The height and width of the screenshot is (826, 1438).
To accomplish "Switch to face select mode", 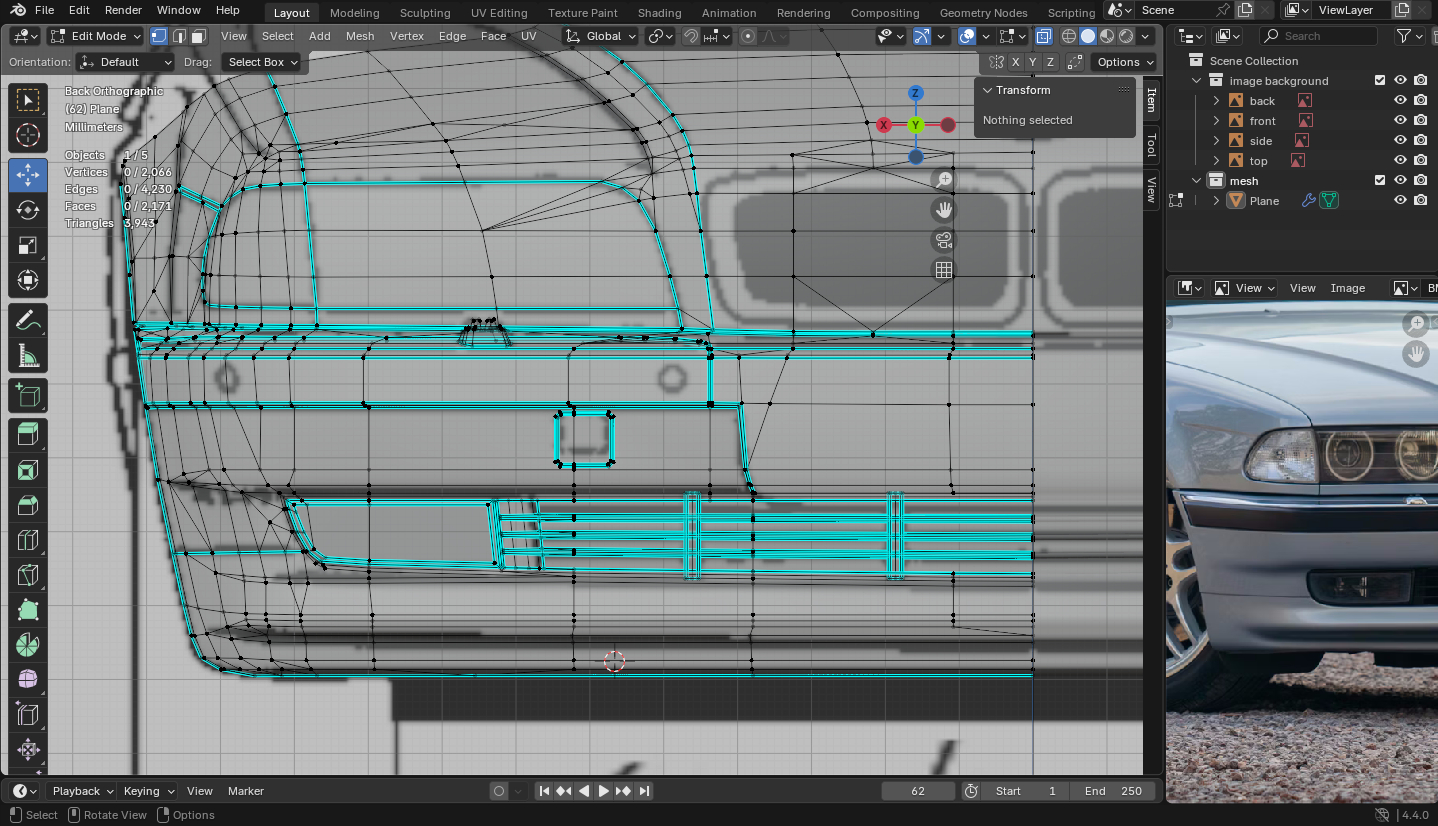I will 199,36.
